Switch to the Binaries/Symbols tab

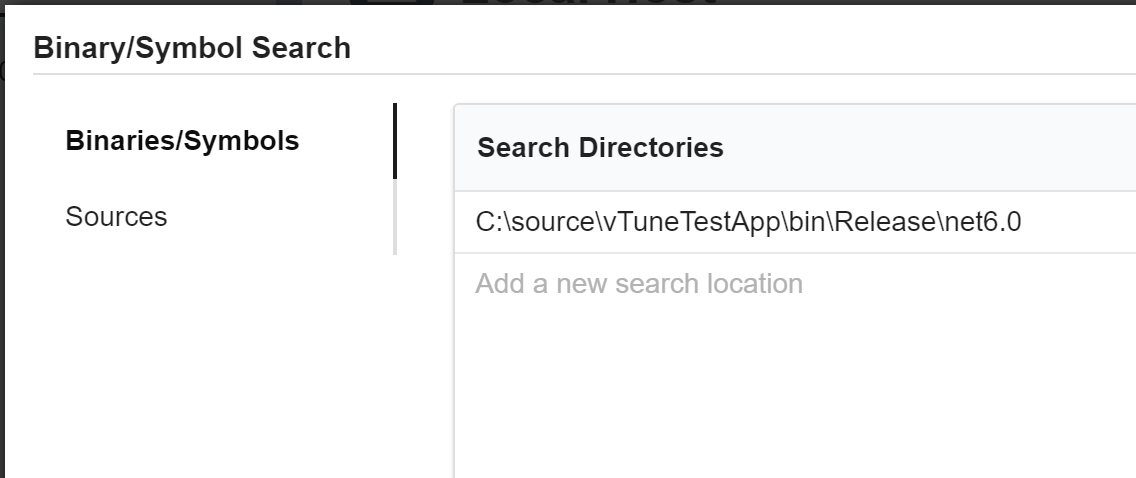[x=182, y=141]
